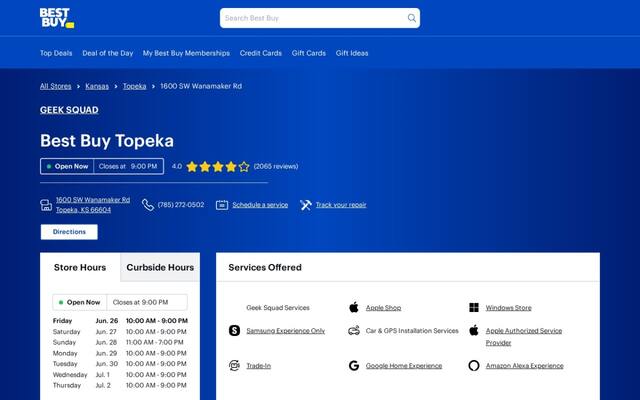Focus the Search Best Buy field
Viewport: 640px width, 400px height.
320,18
